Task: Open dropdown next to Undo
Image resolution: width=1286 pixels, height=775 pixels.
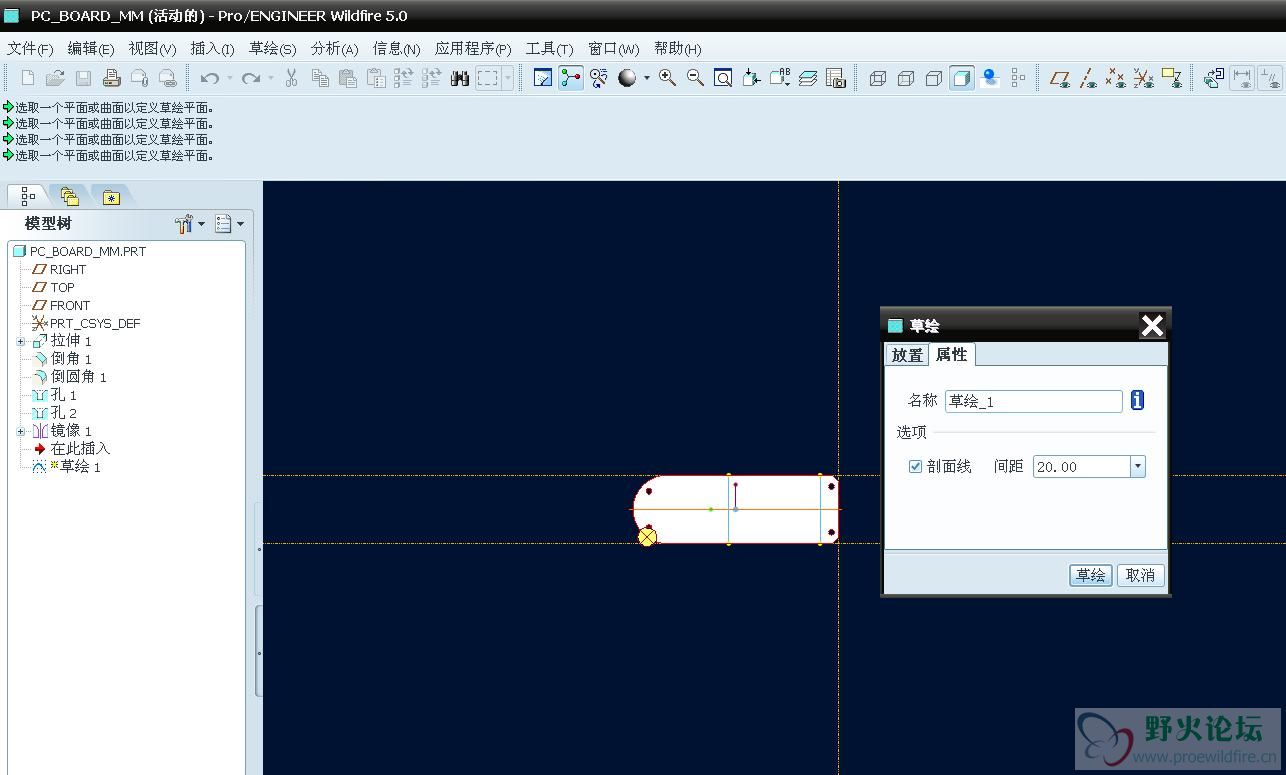Action: tap(229, 78)
